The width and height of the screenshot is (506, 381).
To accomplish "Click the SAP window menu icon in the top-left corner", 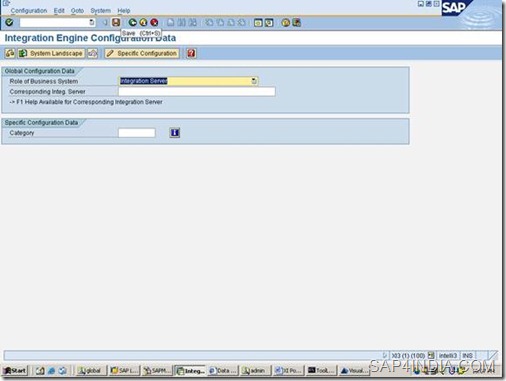I will click(6, 3).
